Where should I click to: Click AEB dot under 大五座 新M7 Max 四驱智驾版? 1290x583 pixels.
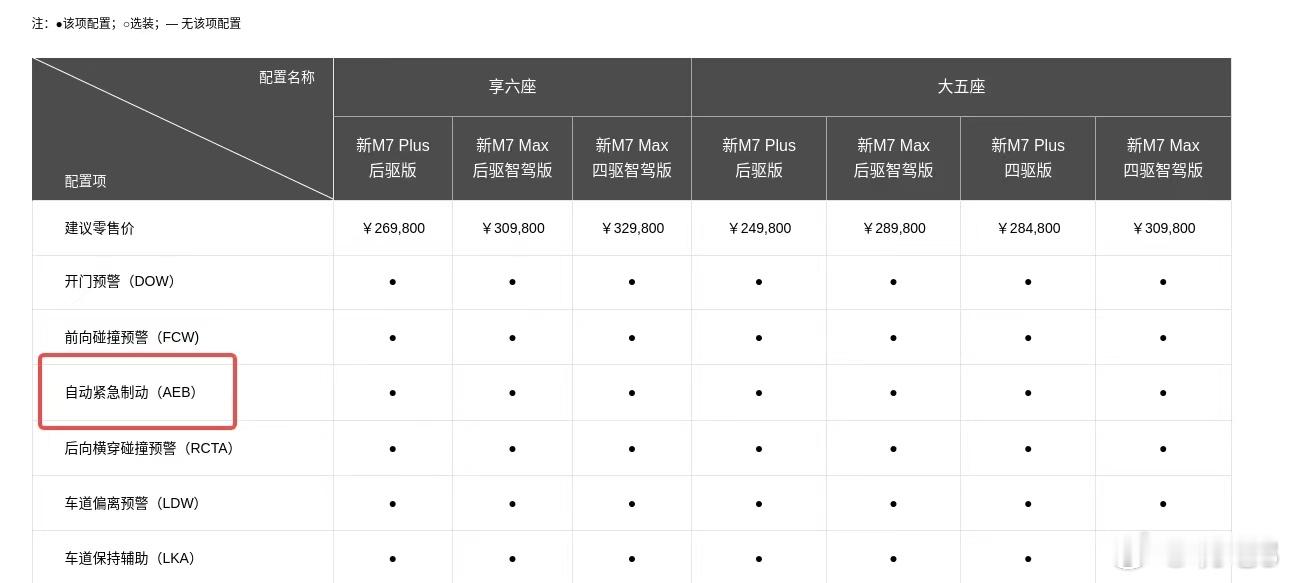1163,392
